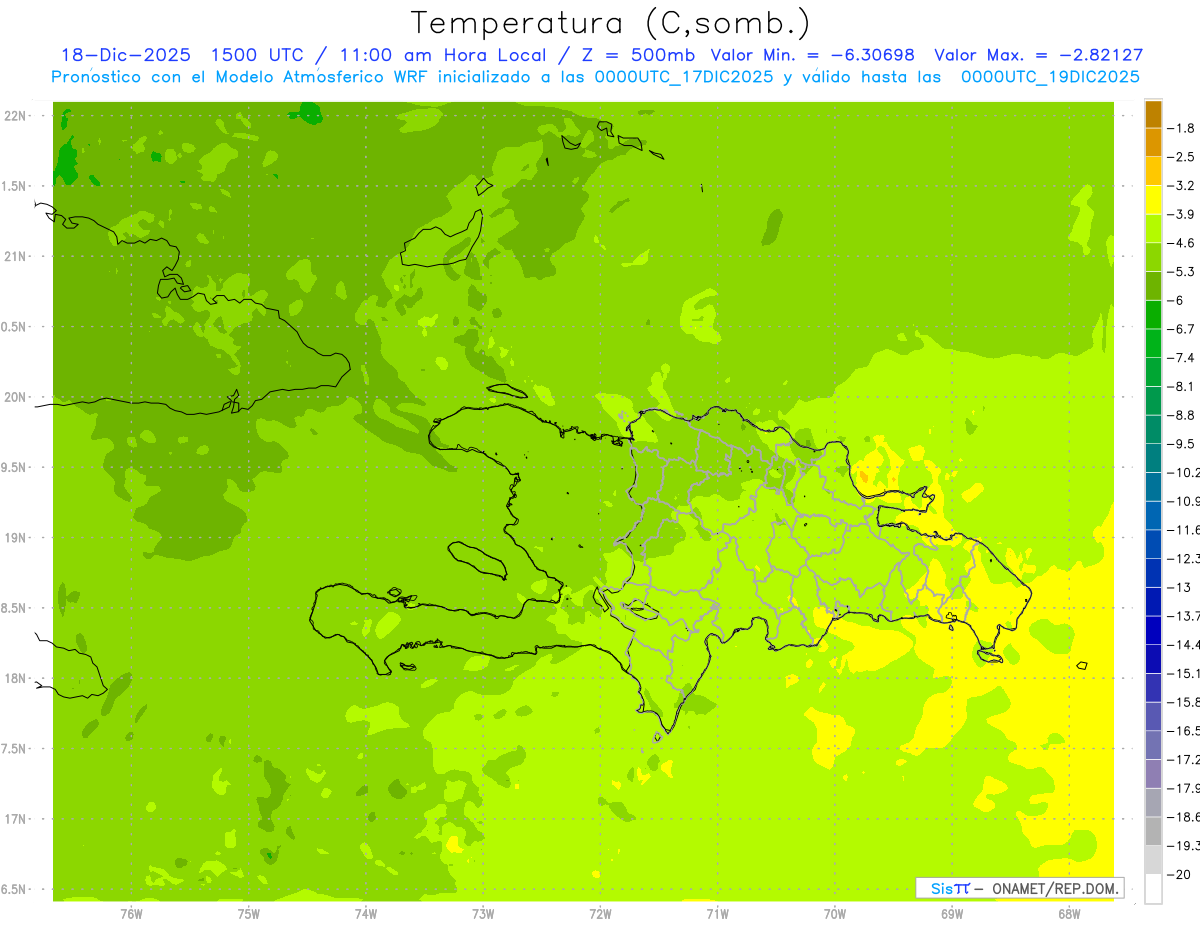Click the colorbar label '-13.7'
The width and height of the screenshot is (1200, 927).
pos(1183,616)
